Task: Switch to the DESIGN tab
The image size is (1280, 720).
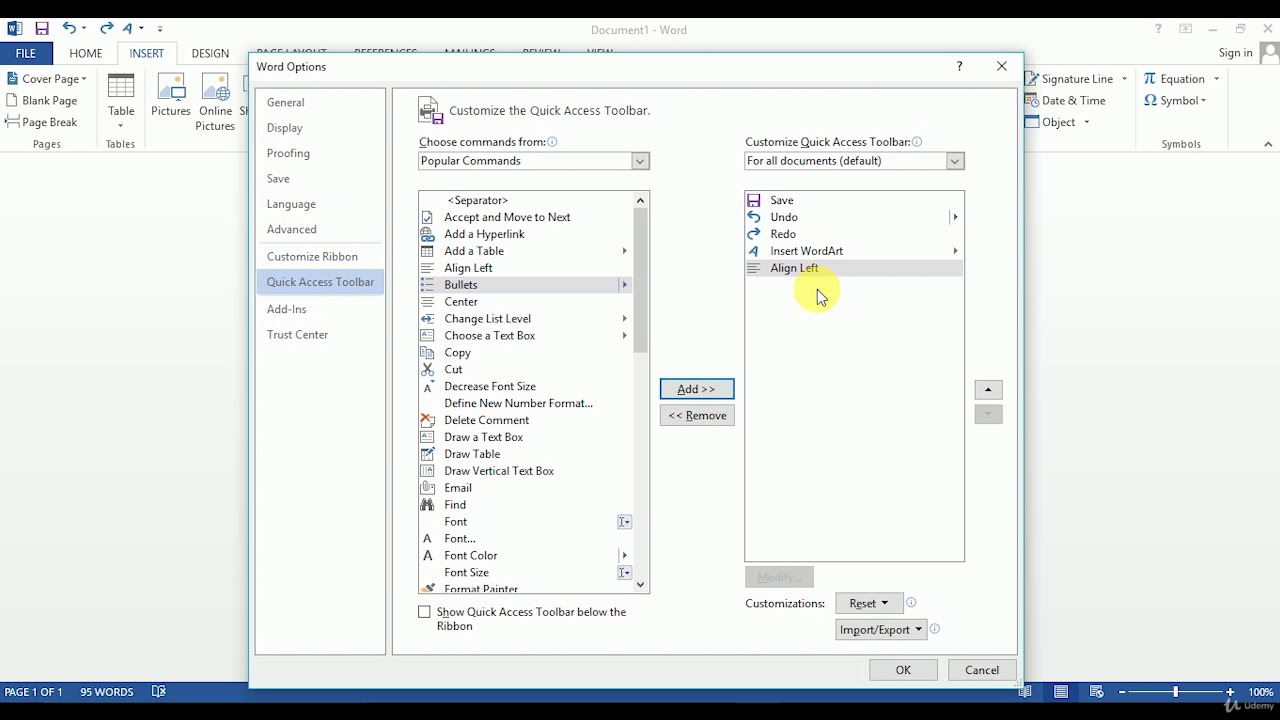Action: tap(210, 53)
